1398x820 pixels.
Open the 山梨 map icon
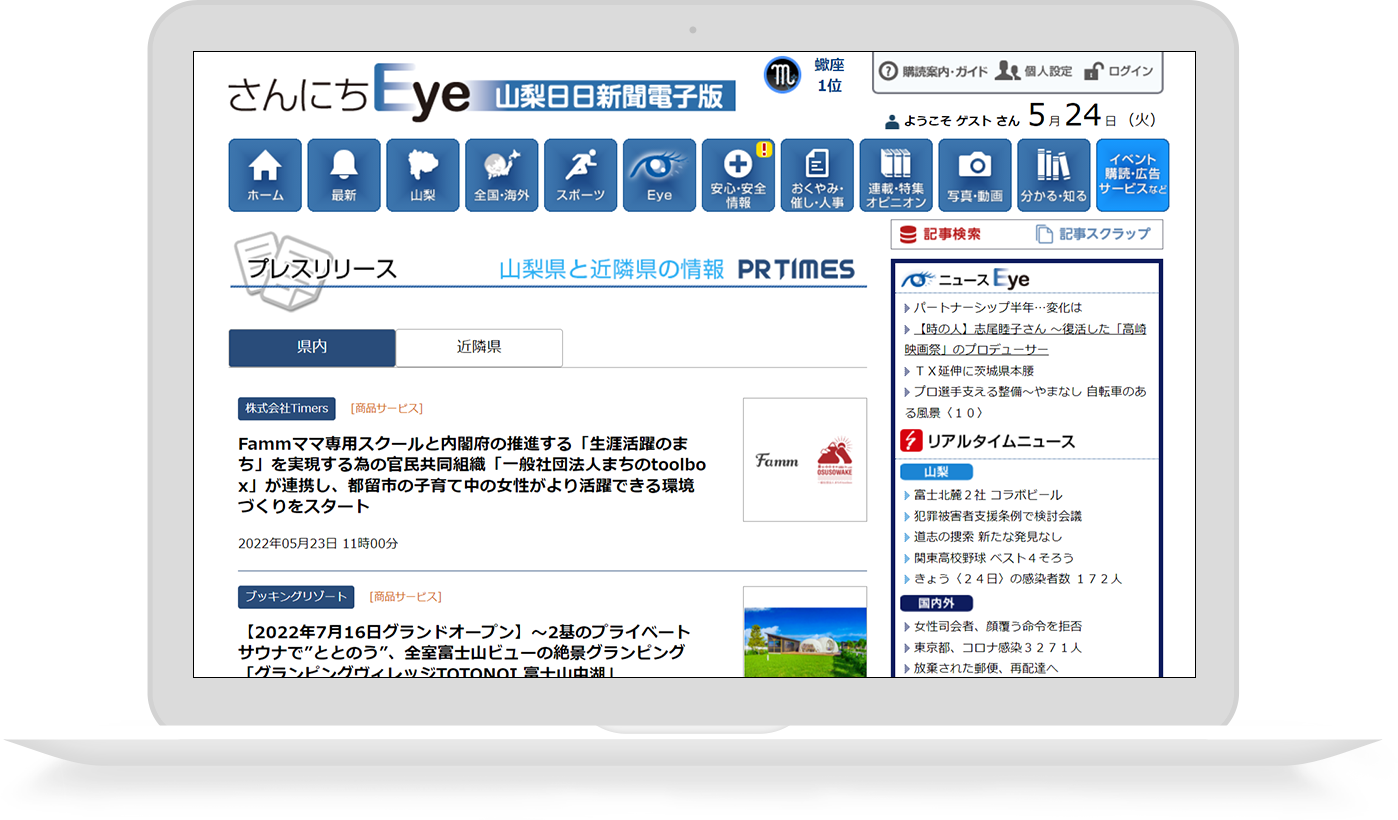pyautogui.click(x=423, y=175)
